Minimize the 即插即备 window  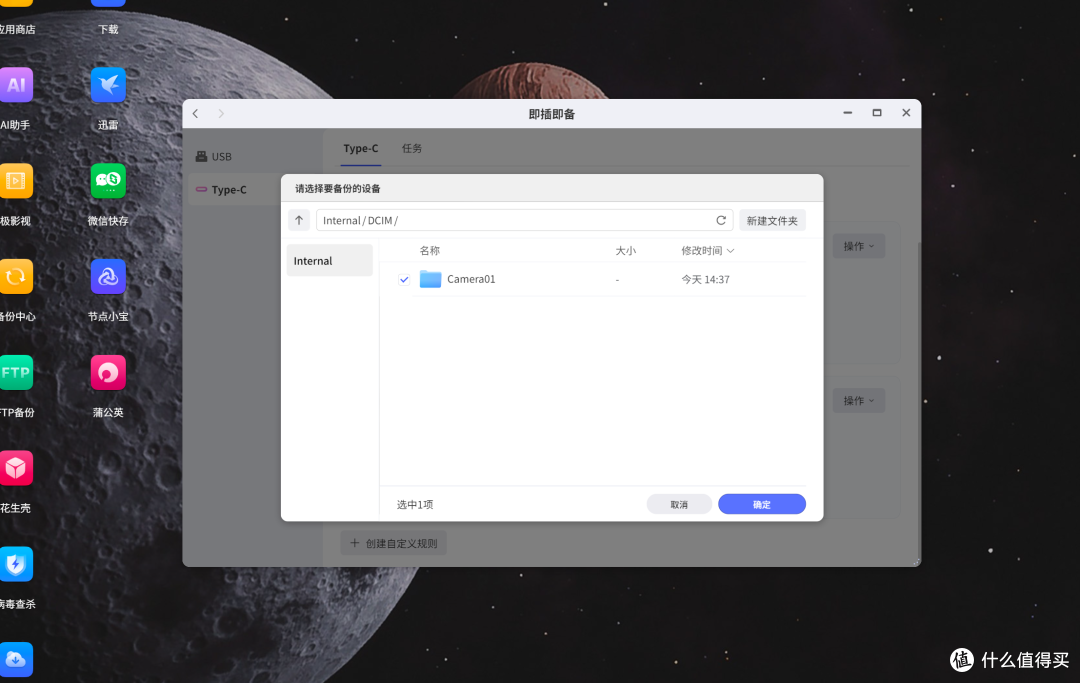click(848, 113)
